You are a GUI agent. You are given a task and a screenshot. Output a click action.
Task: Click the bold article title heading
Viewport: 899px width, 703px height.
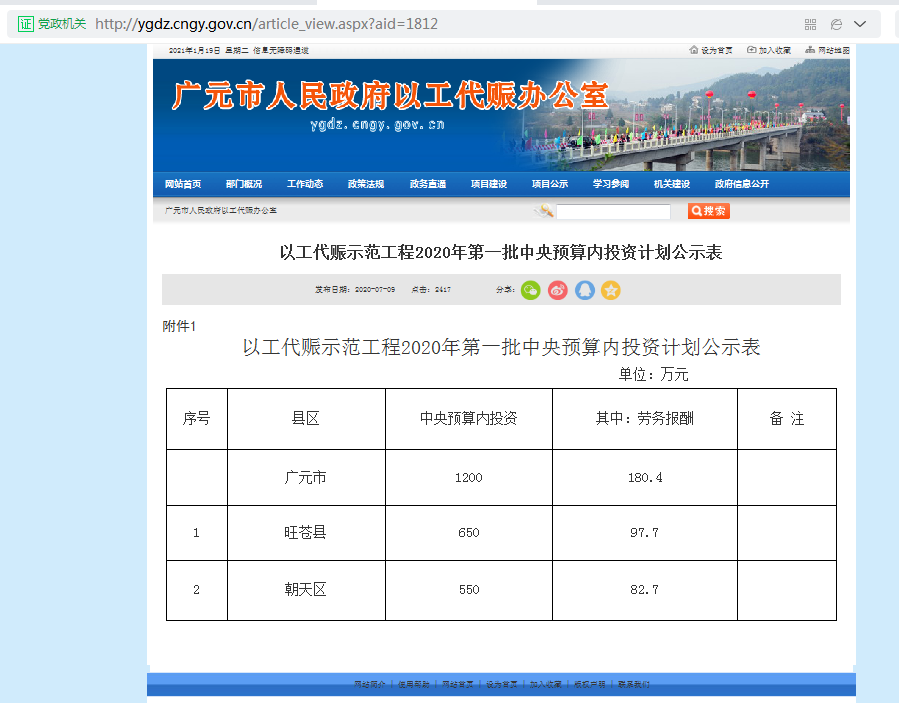coord(501,252)
